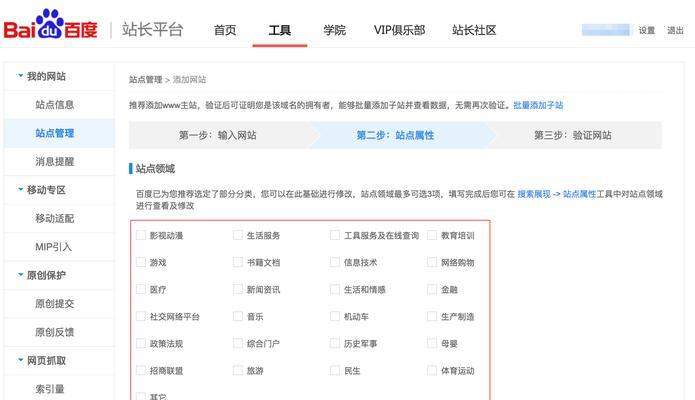Open the 学院 tab

tap(334, 30)
